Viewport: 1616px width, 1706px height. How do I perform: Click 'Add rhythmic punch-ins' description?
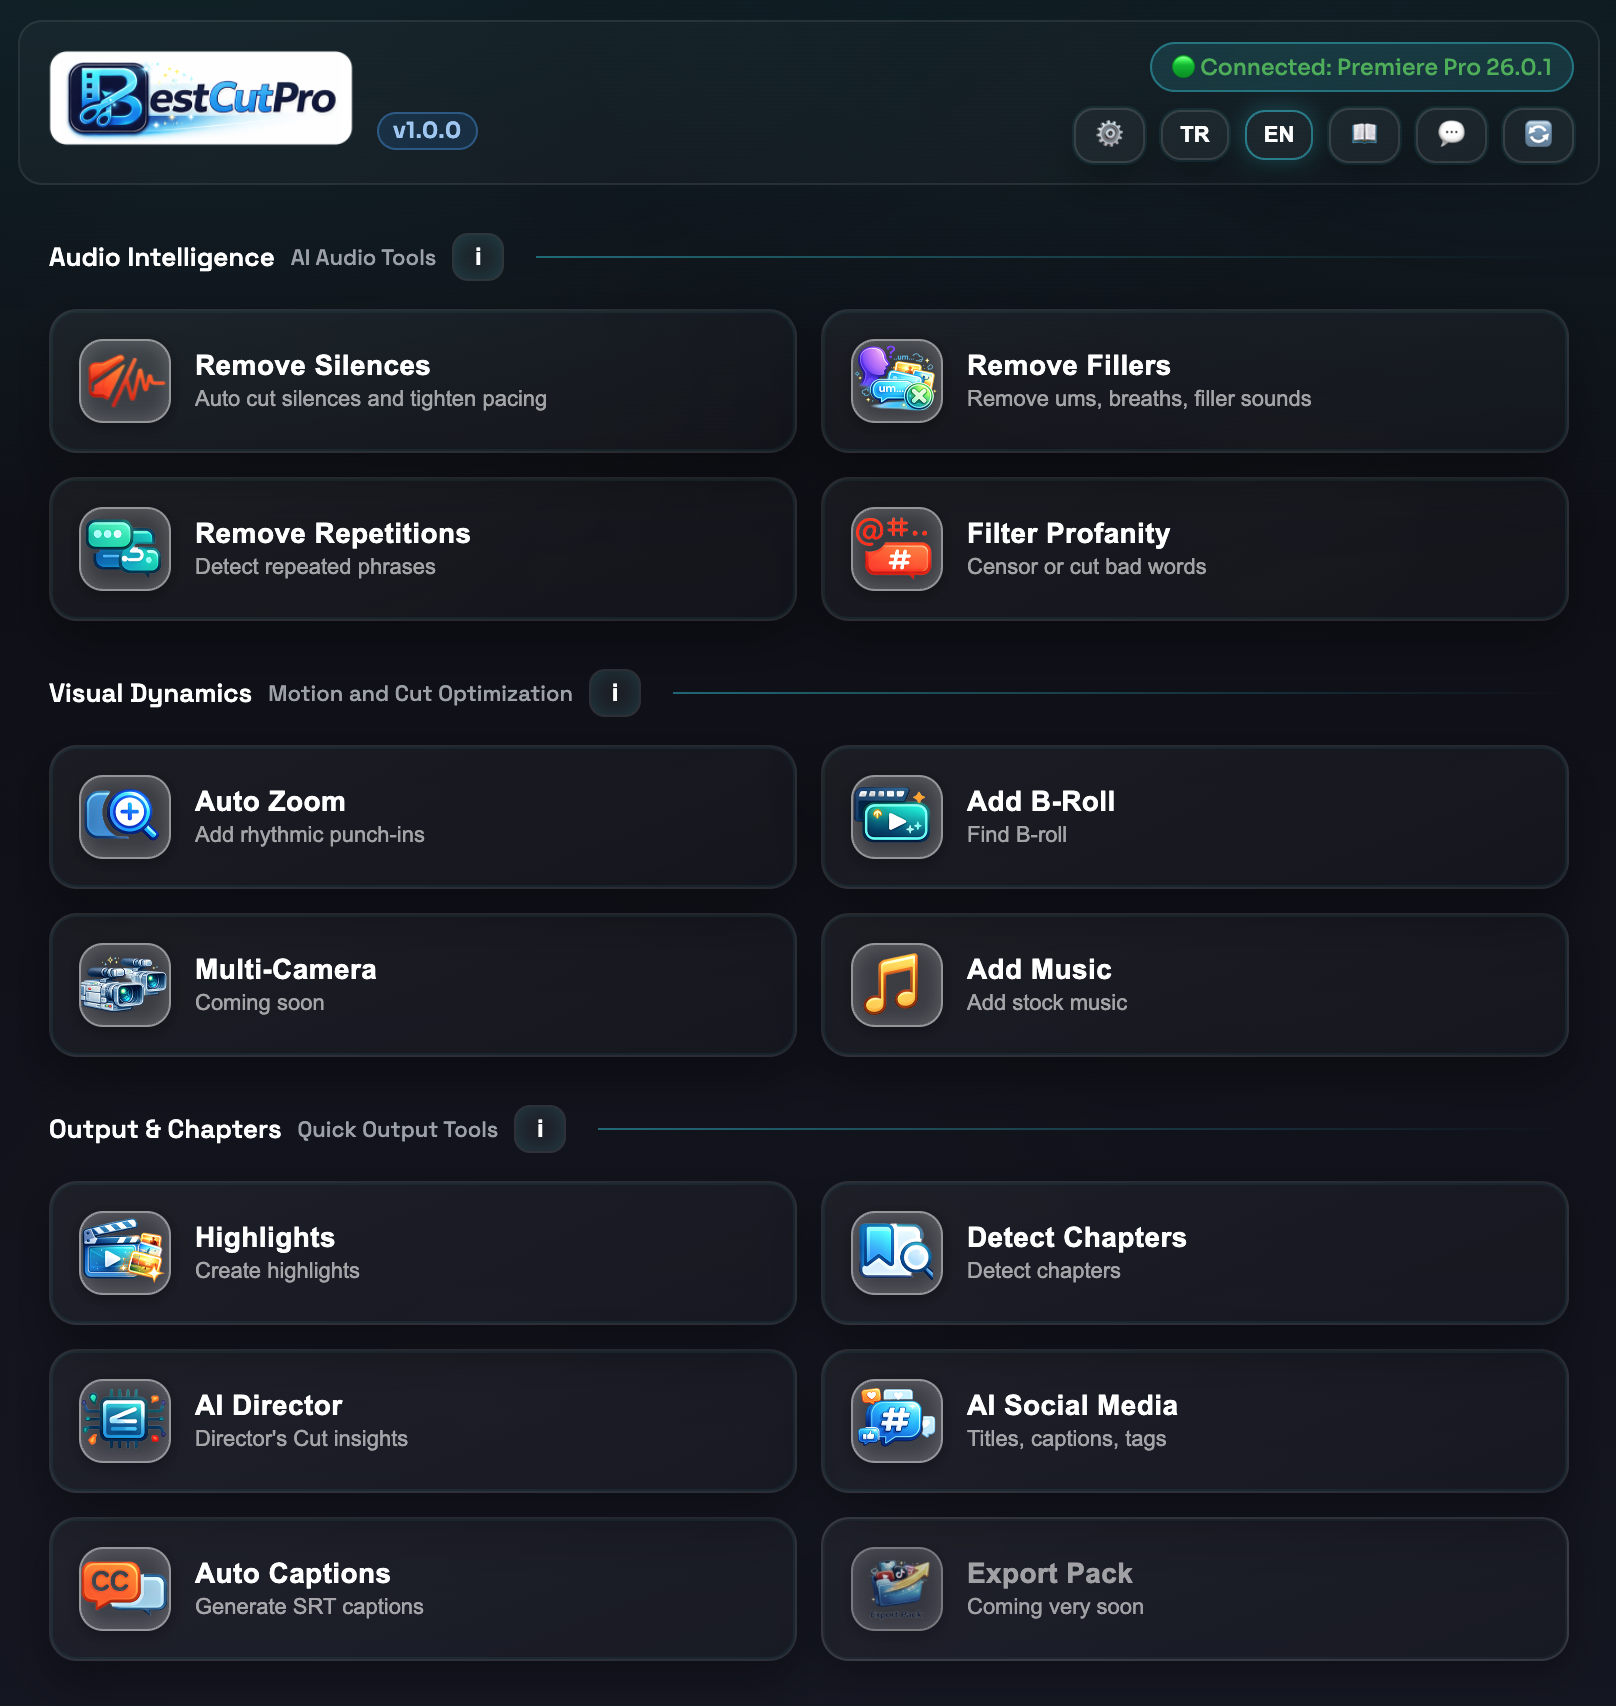309,834
